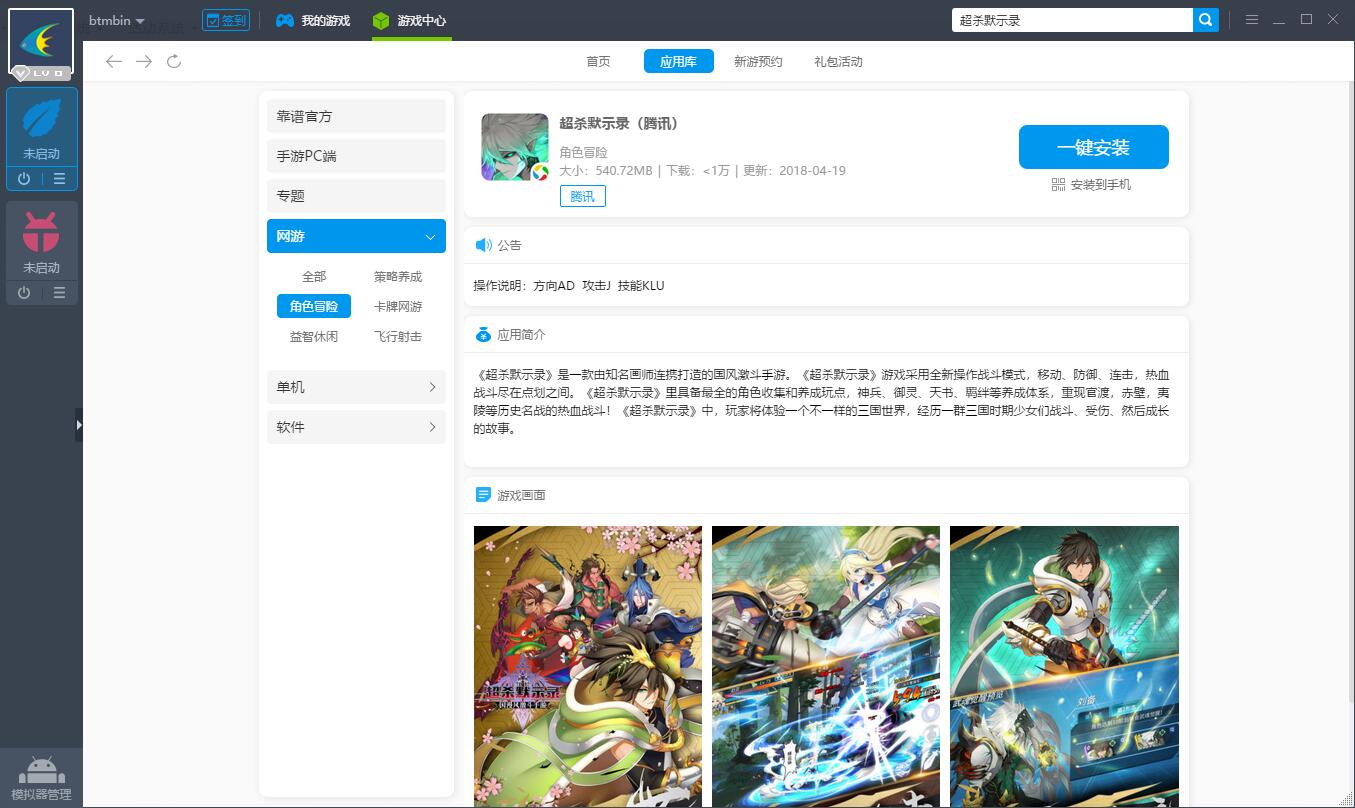This screenshot has height=808, width=1355.
Task: Select the 角色冒险 subcategory
Action: click(314, 306)
